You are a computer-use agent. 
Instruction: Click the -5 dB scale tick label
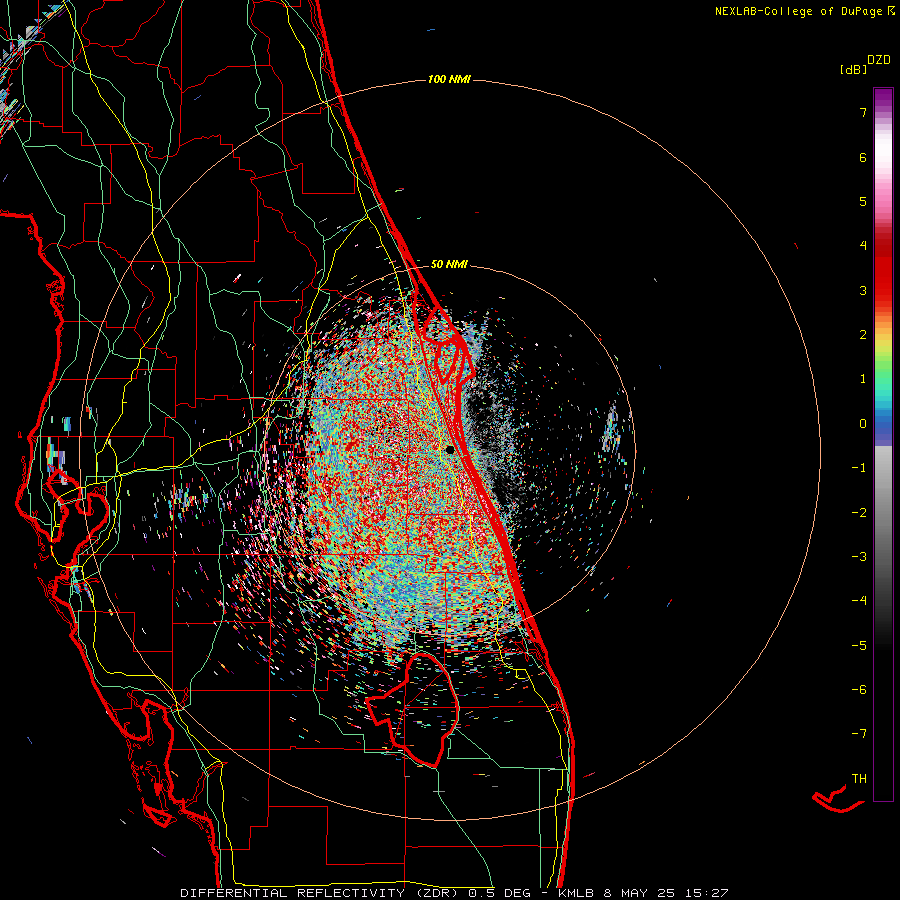tap(859, 646)
